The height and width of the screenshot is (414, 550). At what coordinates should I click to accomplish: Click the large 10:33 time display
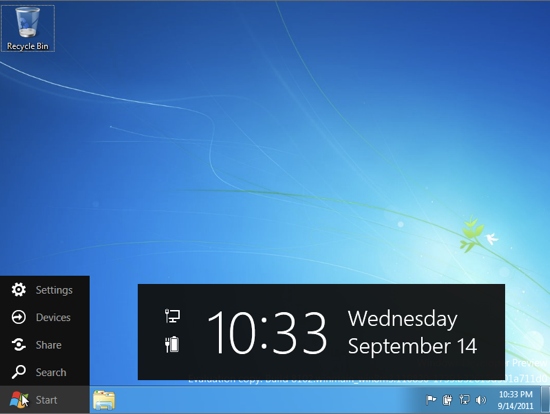coord(267,332)
